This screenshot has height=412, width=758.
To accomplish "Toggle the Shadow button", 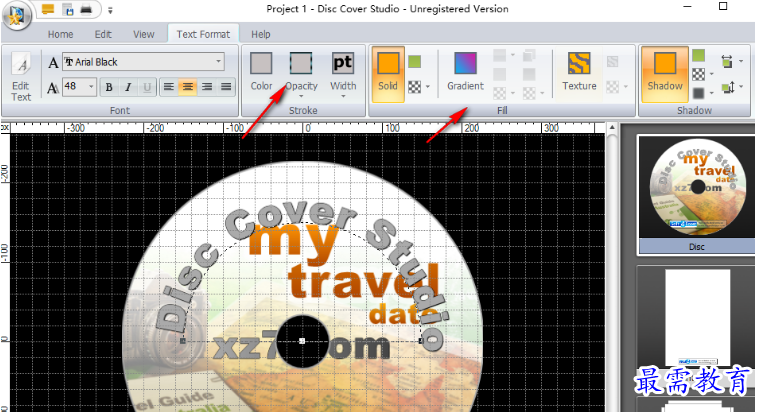I will (x=665, y=73).
